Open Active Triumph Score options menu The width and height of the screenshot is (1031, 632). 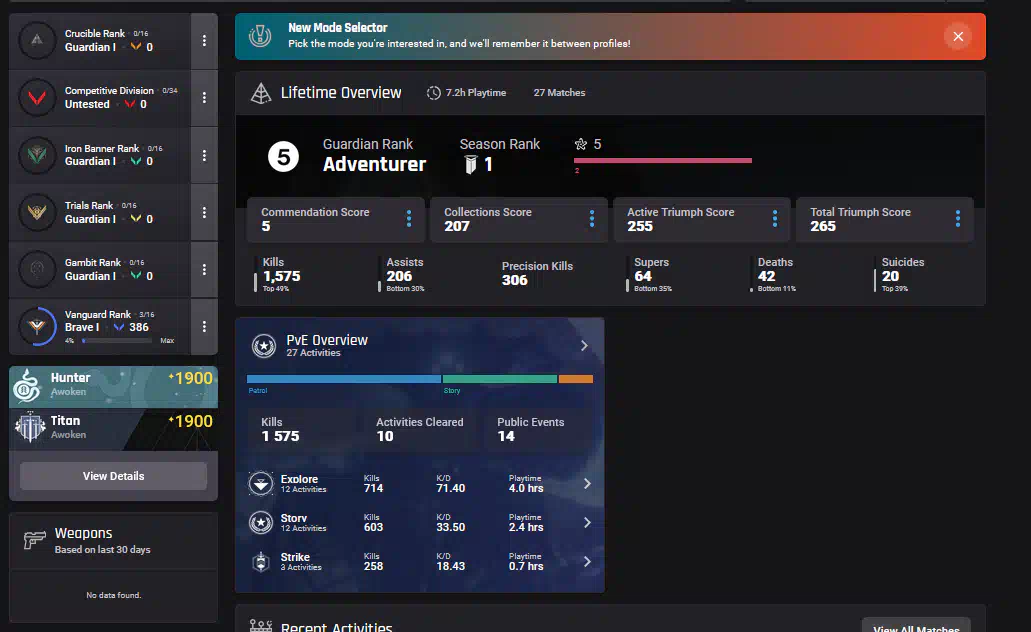click(775, 219)
